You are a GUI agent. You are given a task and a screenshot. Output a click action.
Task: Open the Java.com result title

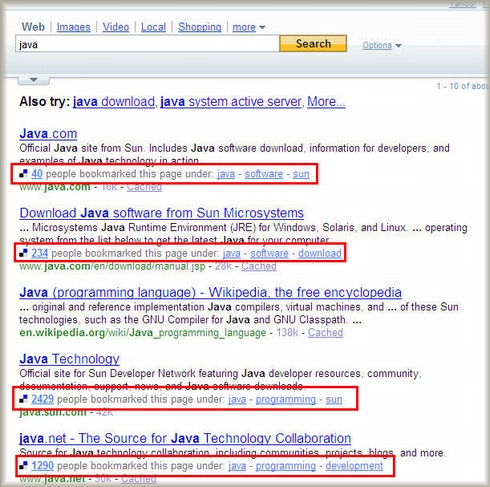pyautogui.click(x=48, y=134)
